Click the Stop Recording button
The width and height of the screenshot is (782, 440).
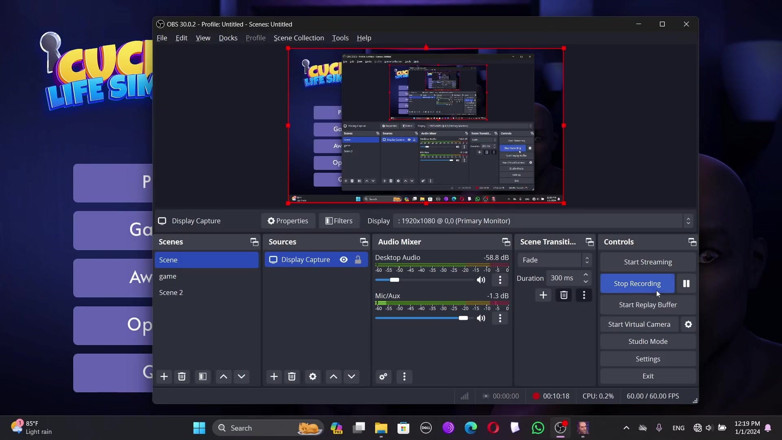(637, 283)
